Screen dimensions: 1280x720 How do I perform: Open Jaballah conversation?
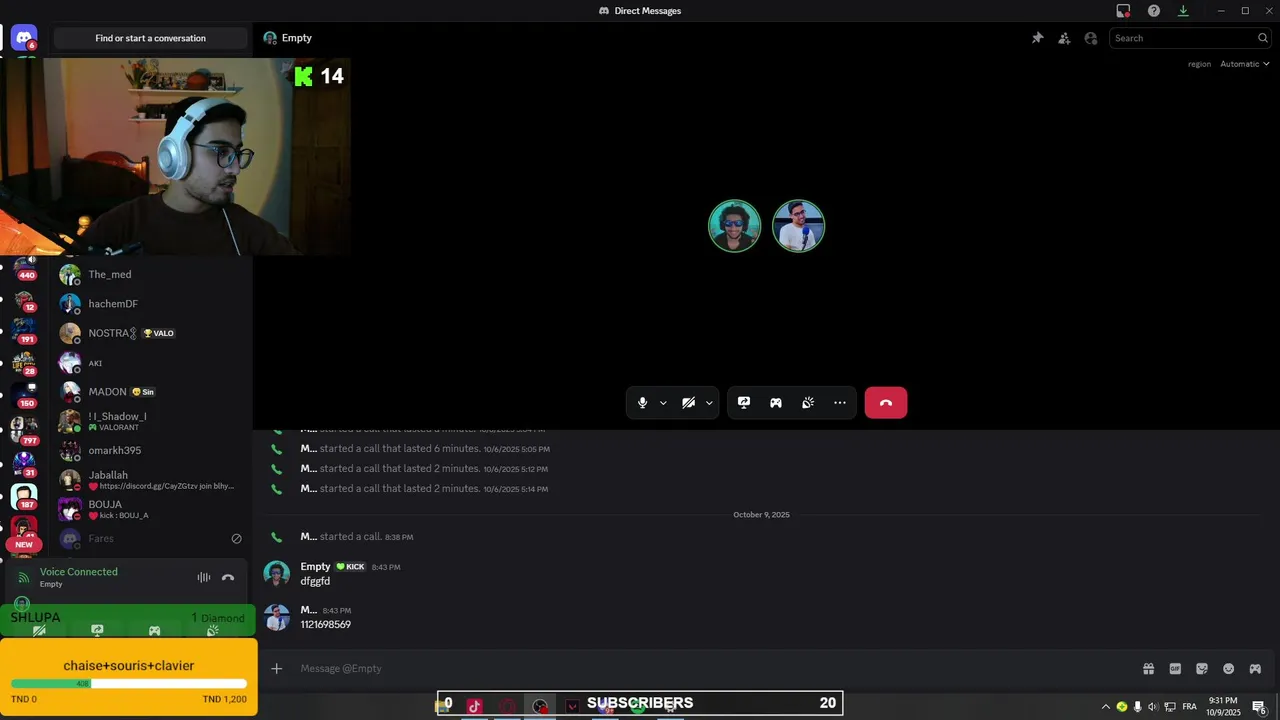pos(150,480)
